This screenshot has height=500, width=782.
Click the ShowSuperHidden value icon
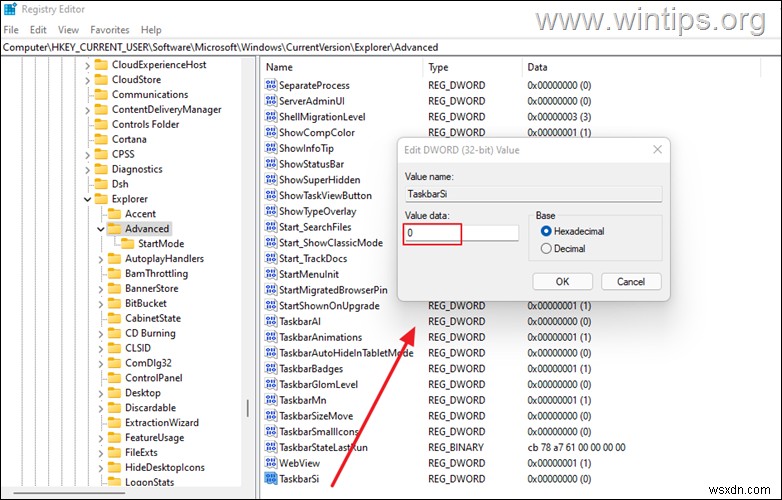tap(271, 179)
